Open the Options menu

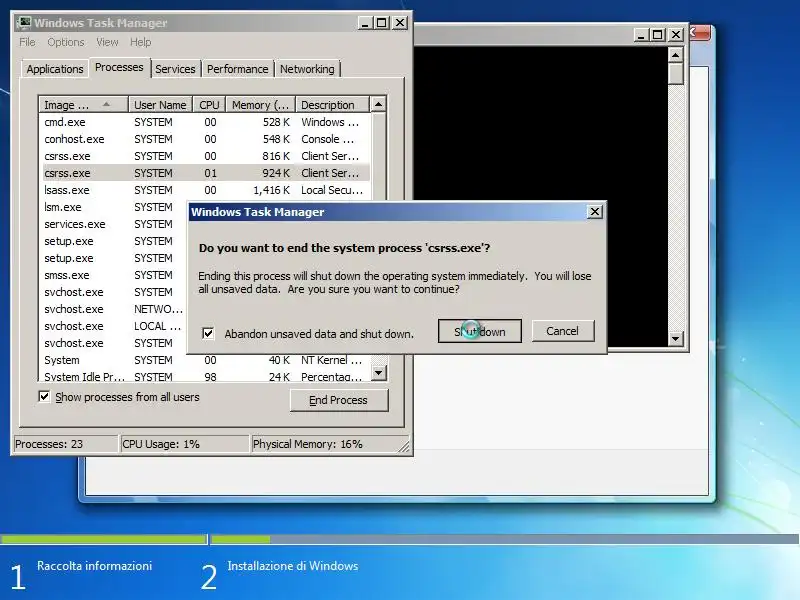(66, 42)
